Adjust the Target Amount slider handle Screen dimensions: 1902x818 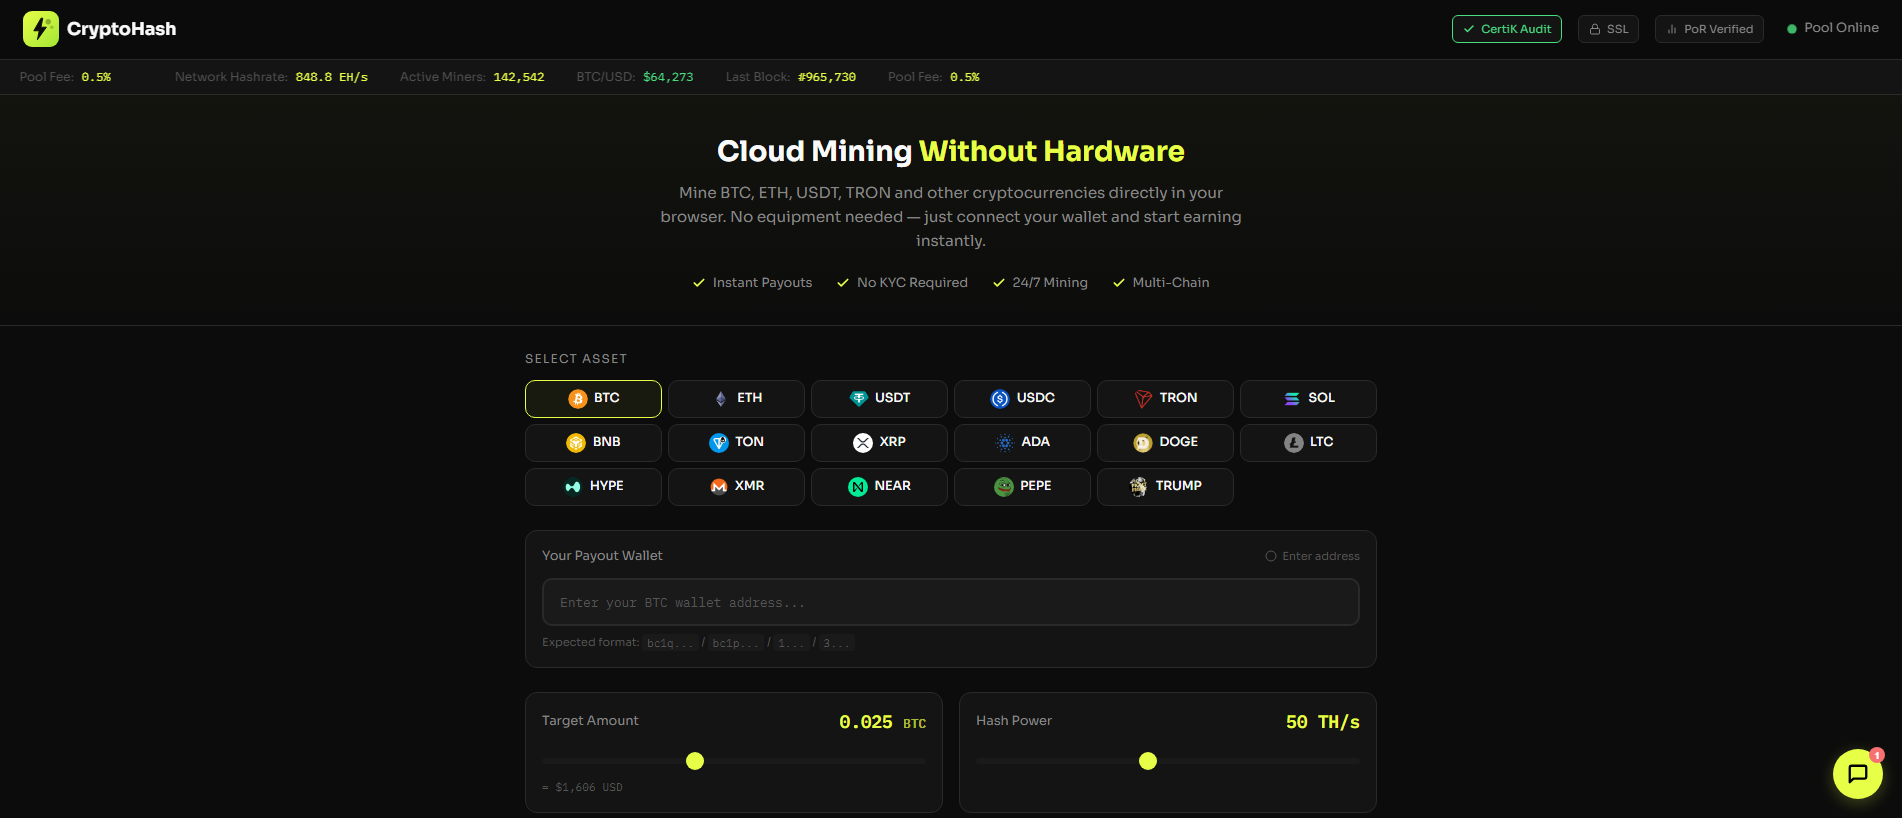coord(695,761)
